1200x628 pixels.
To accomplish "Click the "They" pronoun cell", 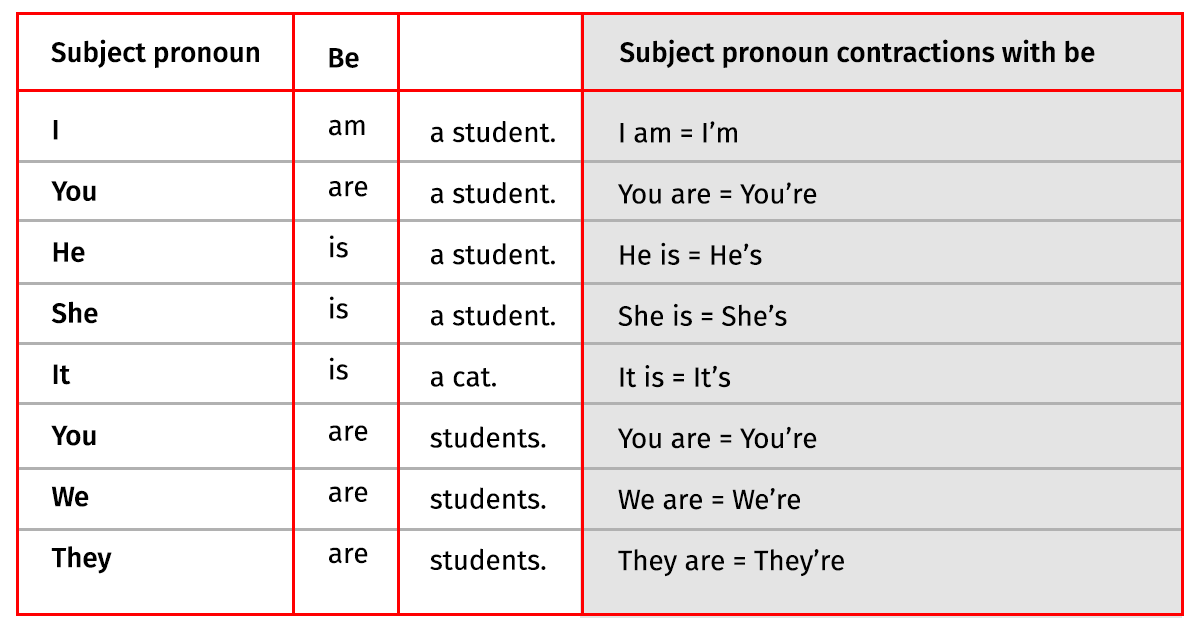I will click(81, 558).
